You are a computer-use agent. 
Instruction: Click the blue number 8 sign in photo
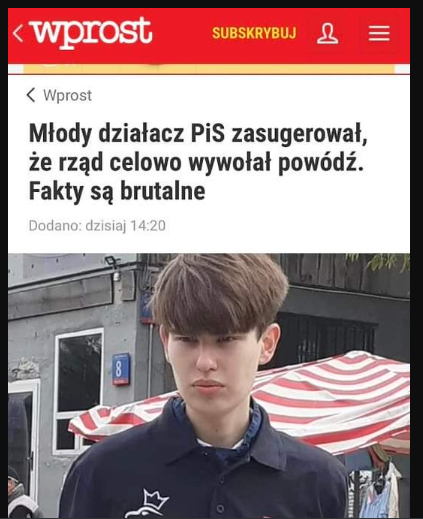pyautogui.click(x=121, y=369)
